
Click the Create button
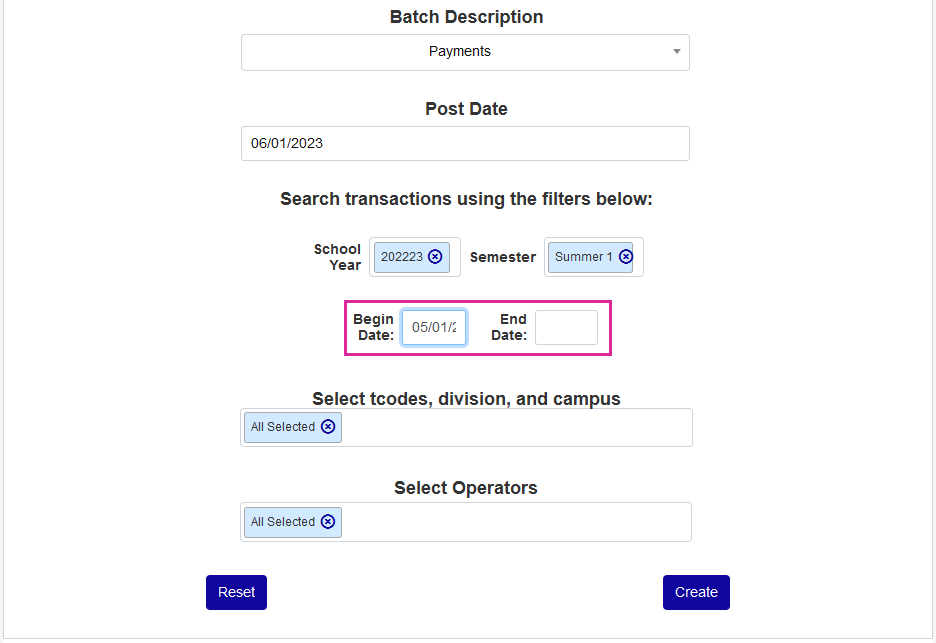696,592
